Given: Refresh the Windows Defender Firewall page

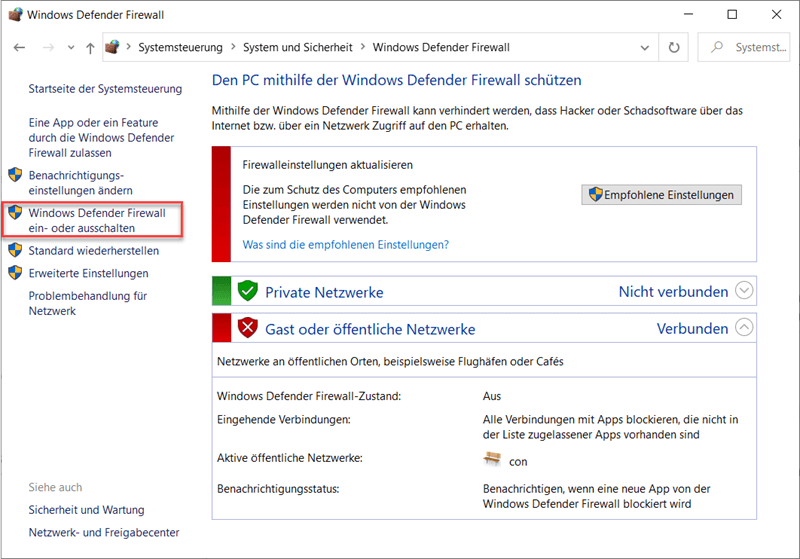Looking at the screenshot, I should tap(674, 47).
